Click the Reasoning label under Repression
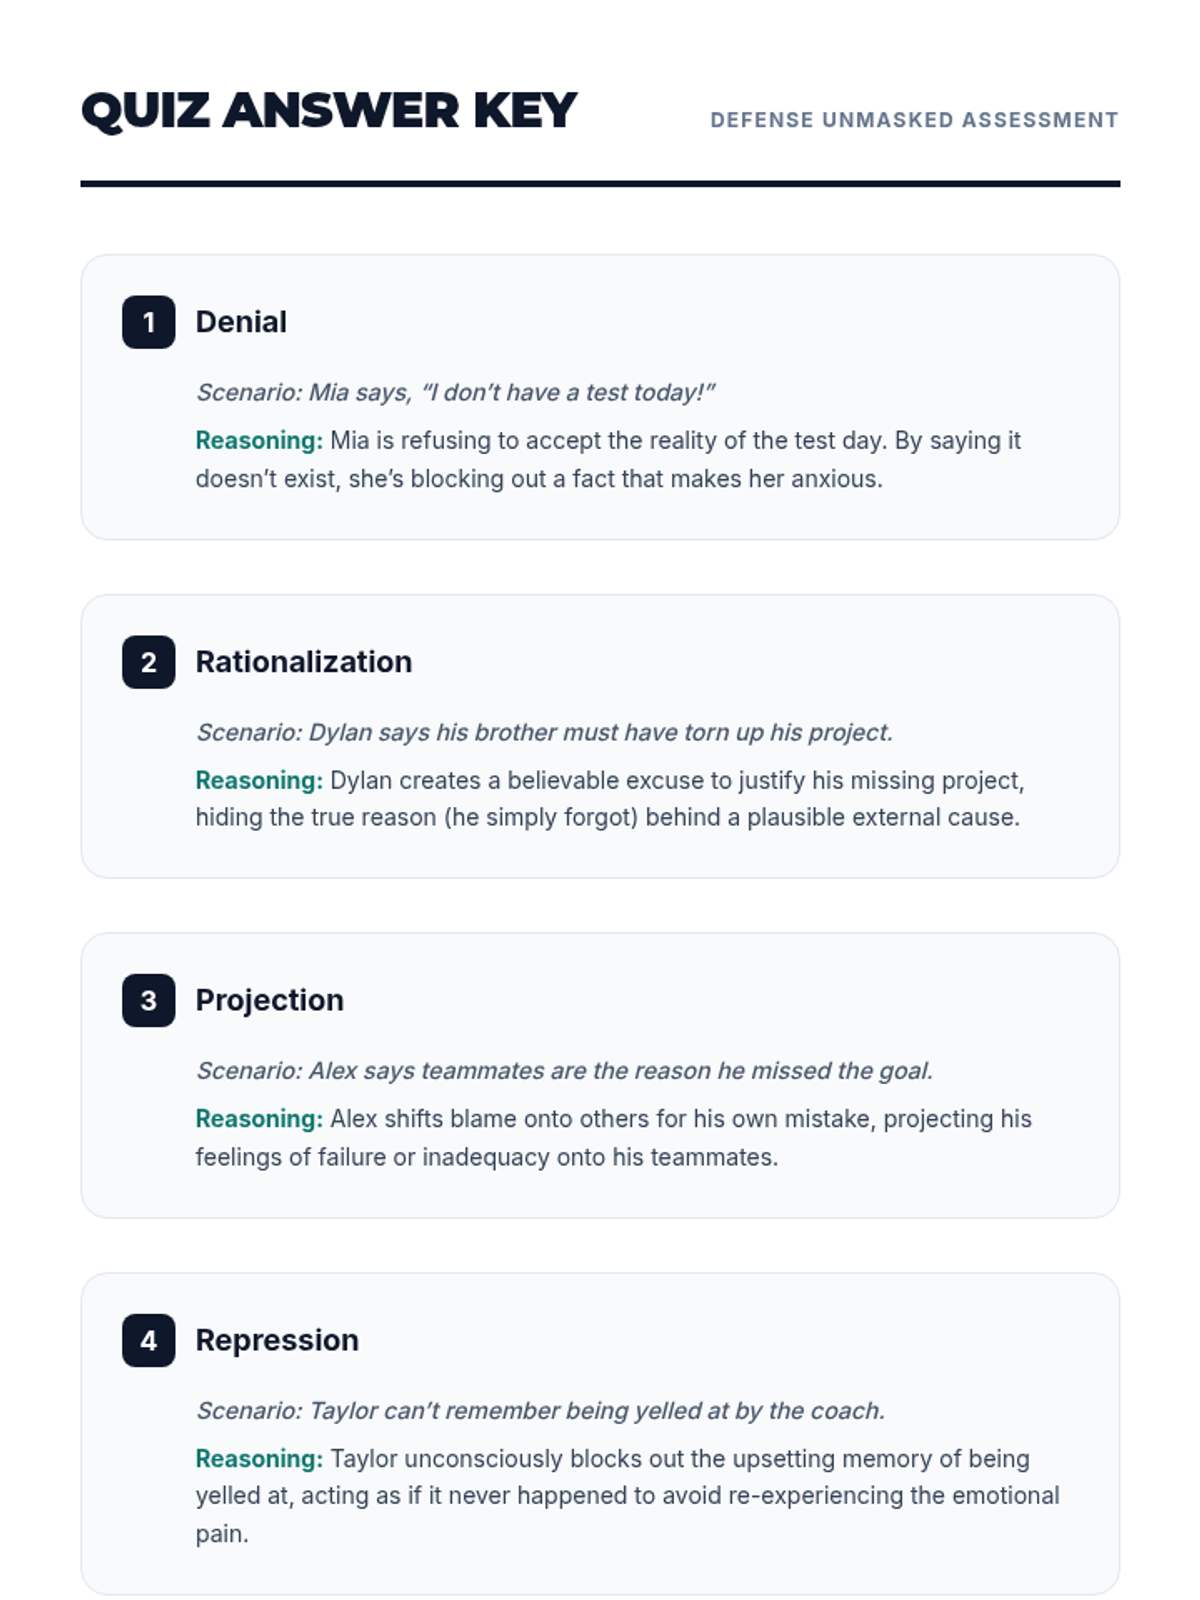The width and height of the screenshot is (1200, 1600). pyautogui.click(x=259, y=1459)
